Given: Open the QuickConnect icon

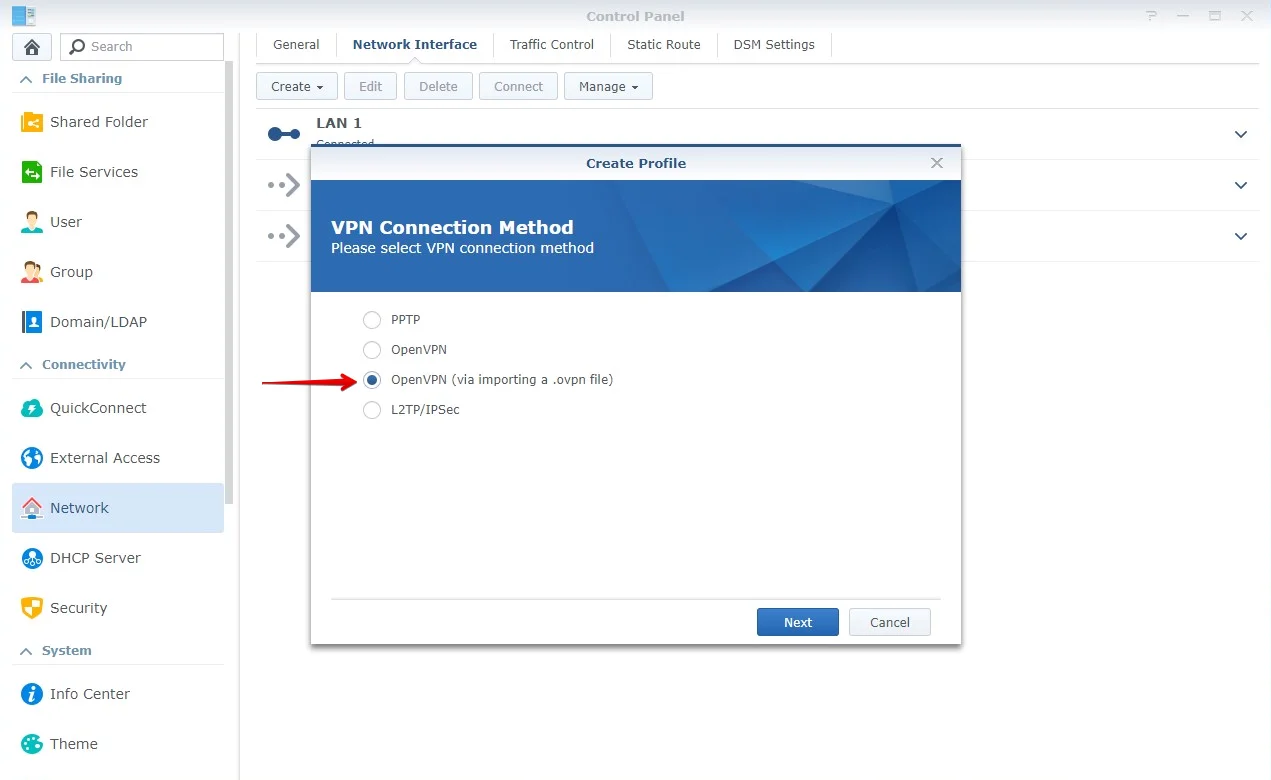Looking at the screenshot, I should tap(32, 408).
